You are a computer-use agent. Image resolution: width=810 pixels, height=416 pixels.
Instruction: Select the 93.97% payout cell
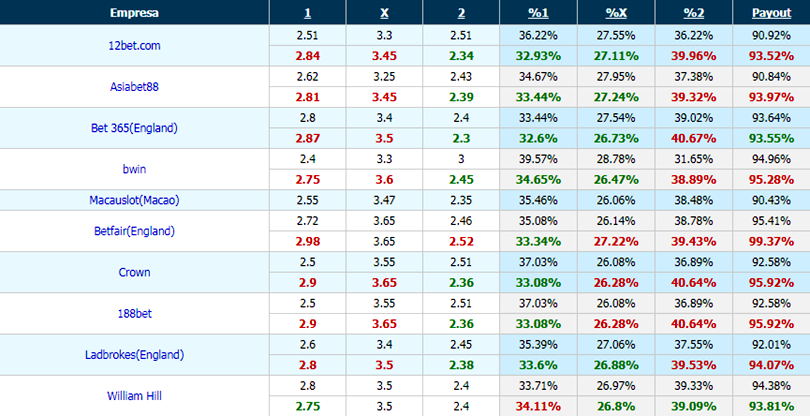771,97
